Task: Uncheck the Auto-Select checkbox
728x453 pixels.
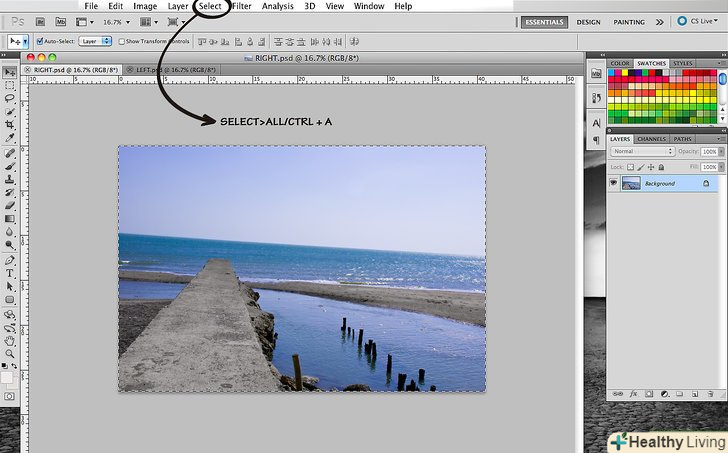Action: pos(40,42)
